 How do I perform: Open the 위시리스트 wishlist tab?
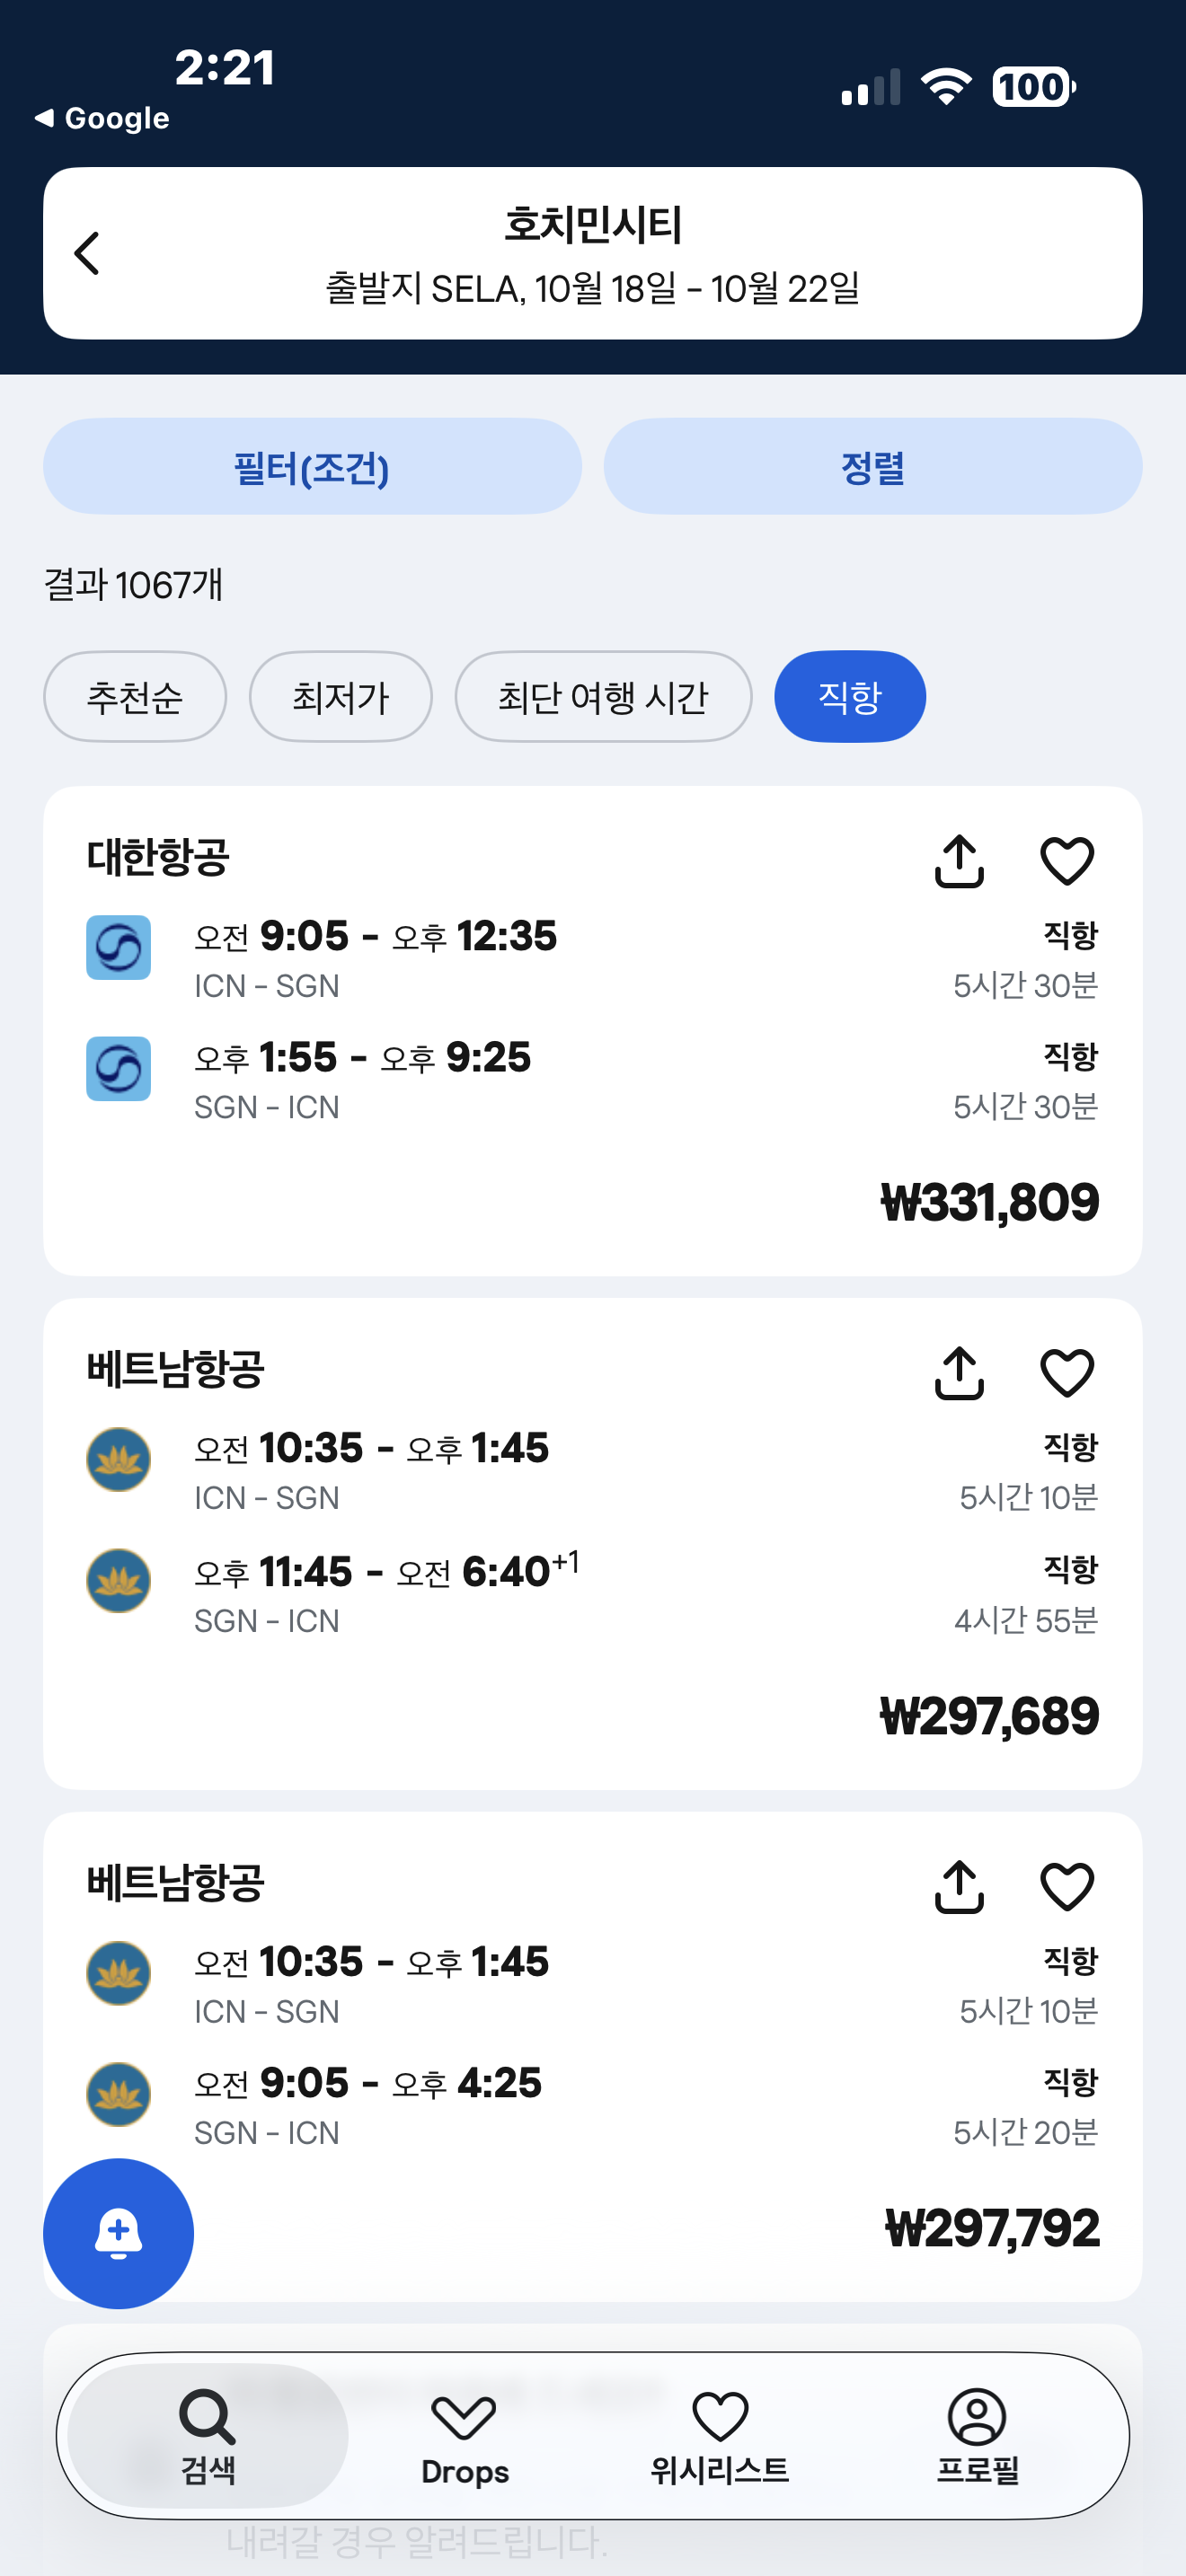tap(720, 2436)
